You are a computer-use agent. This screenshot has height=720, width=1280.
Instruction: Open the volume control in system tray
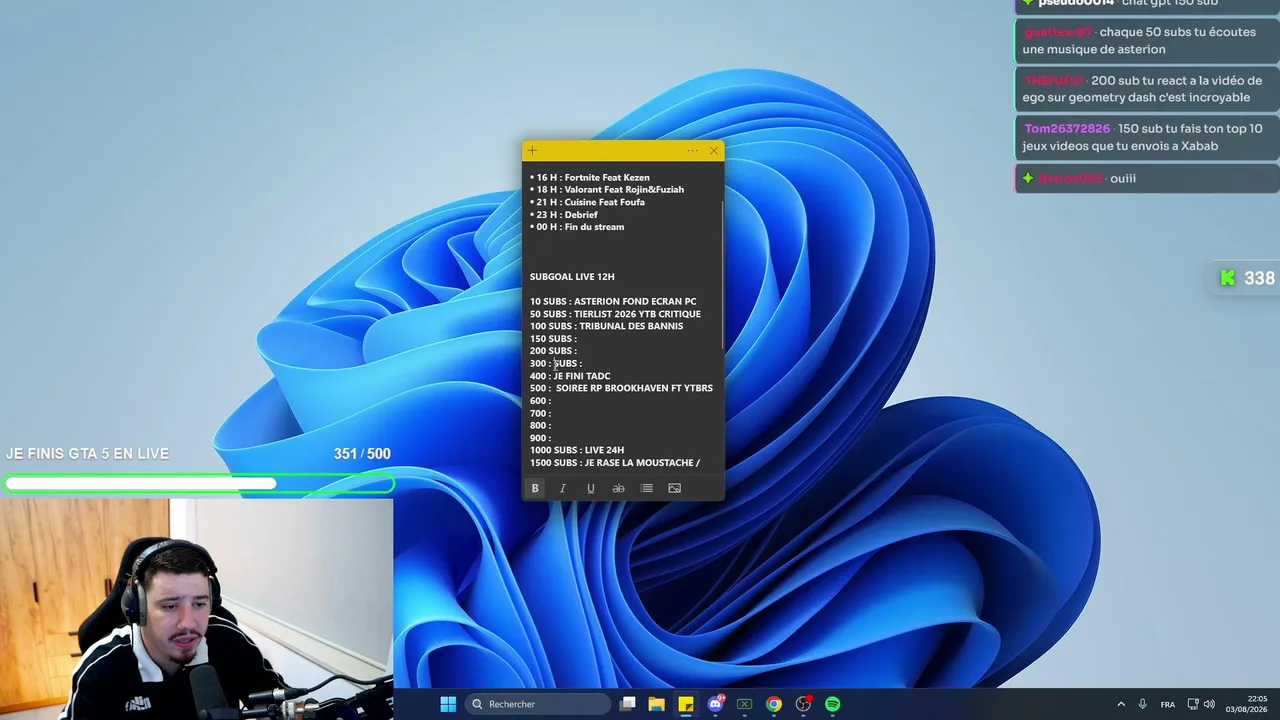point(1209,704)
